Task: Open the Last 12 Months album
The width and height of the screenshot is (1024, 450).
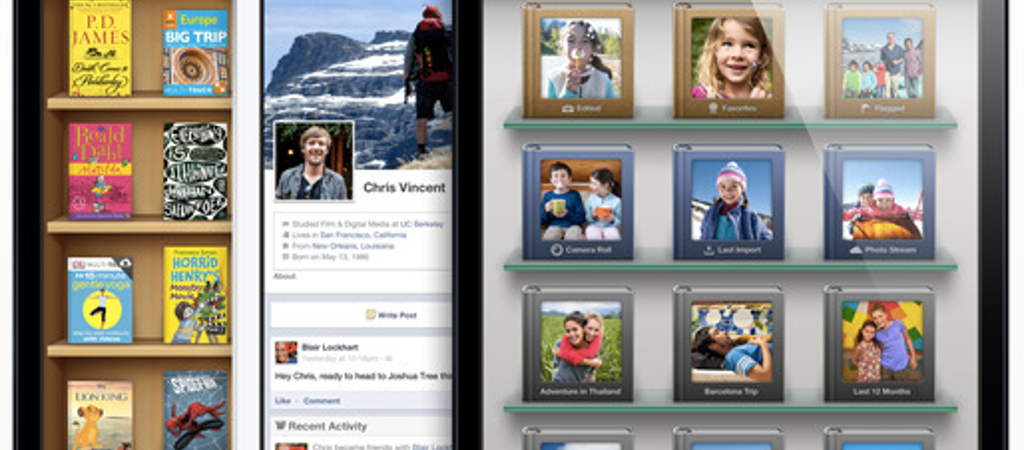Action: click(x=880, y=344)
